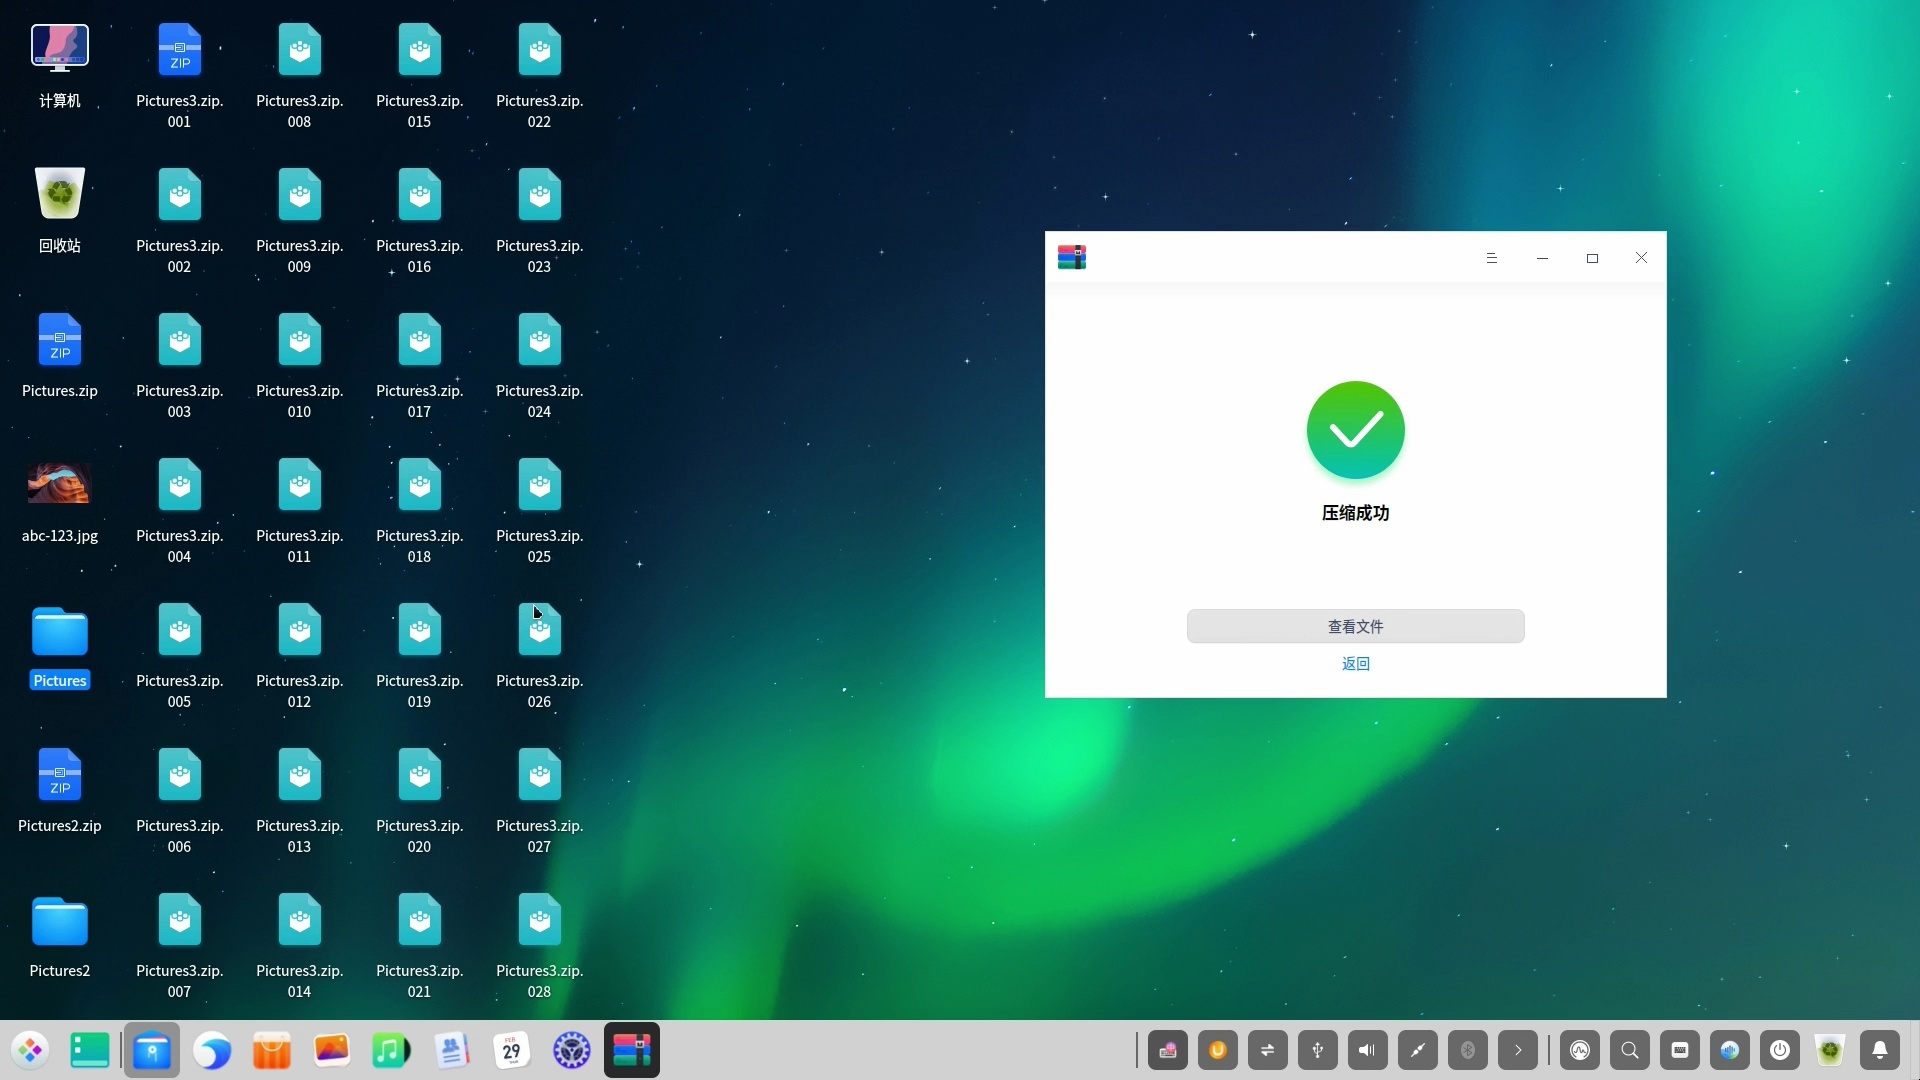Select Pictures2.zip on the desktop

60,791
